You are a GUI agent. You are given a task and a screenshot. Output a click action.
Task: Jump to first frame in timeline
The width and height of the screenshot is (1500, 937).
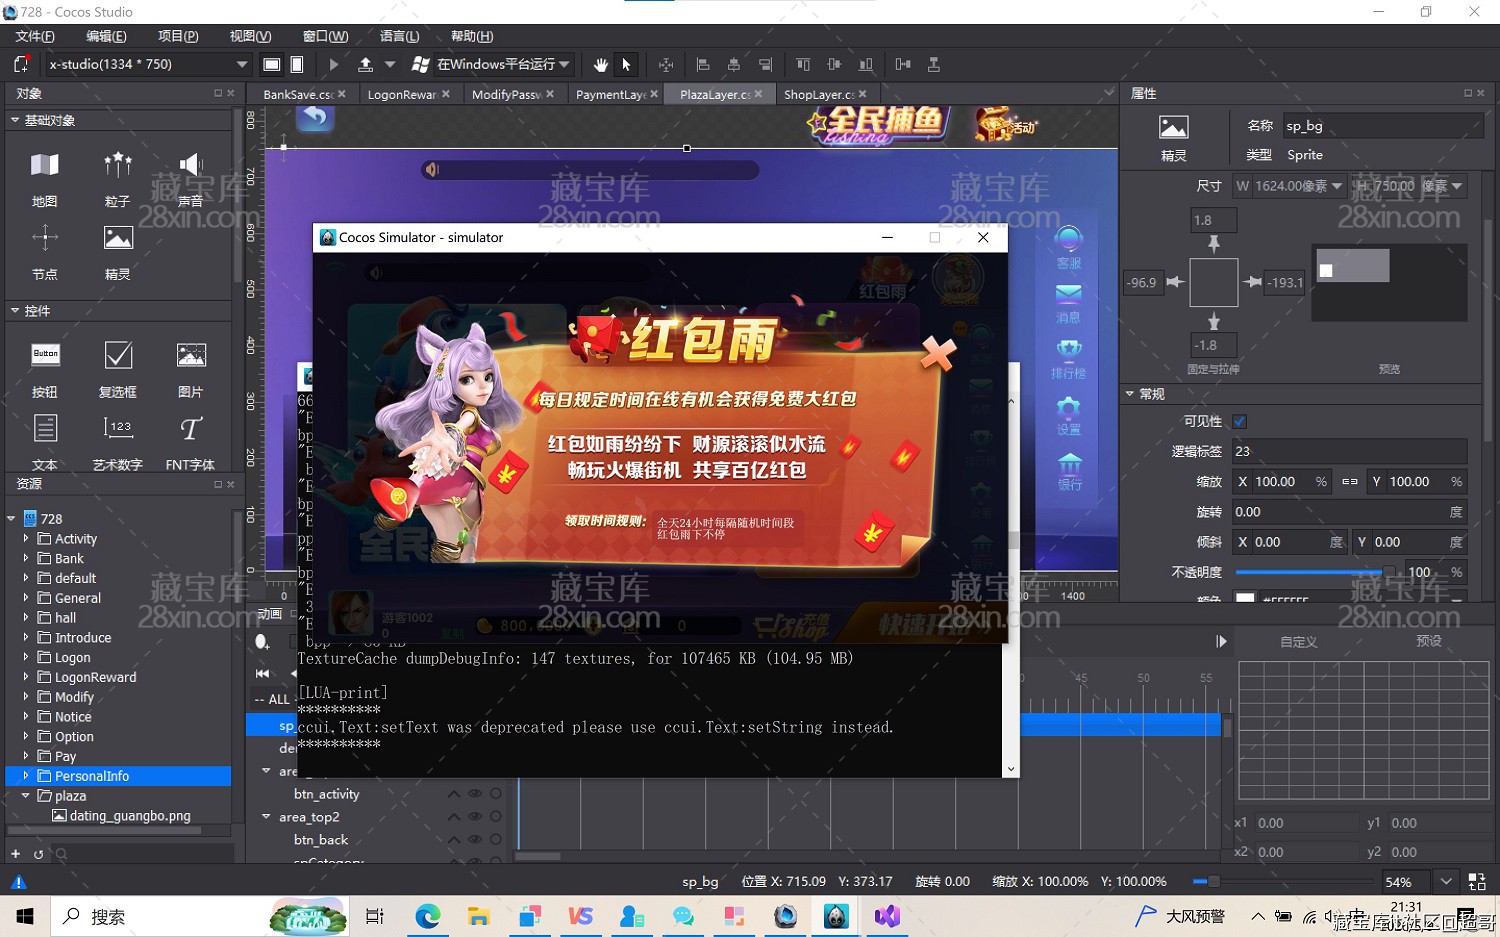(262, 673)
